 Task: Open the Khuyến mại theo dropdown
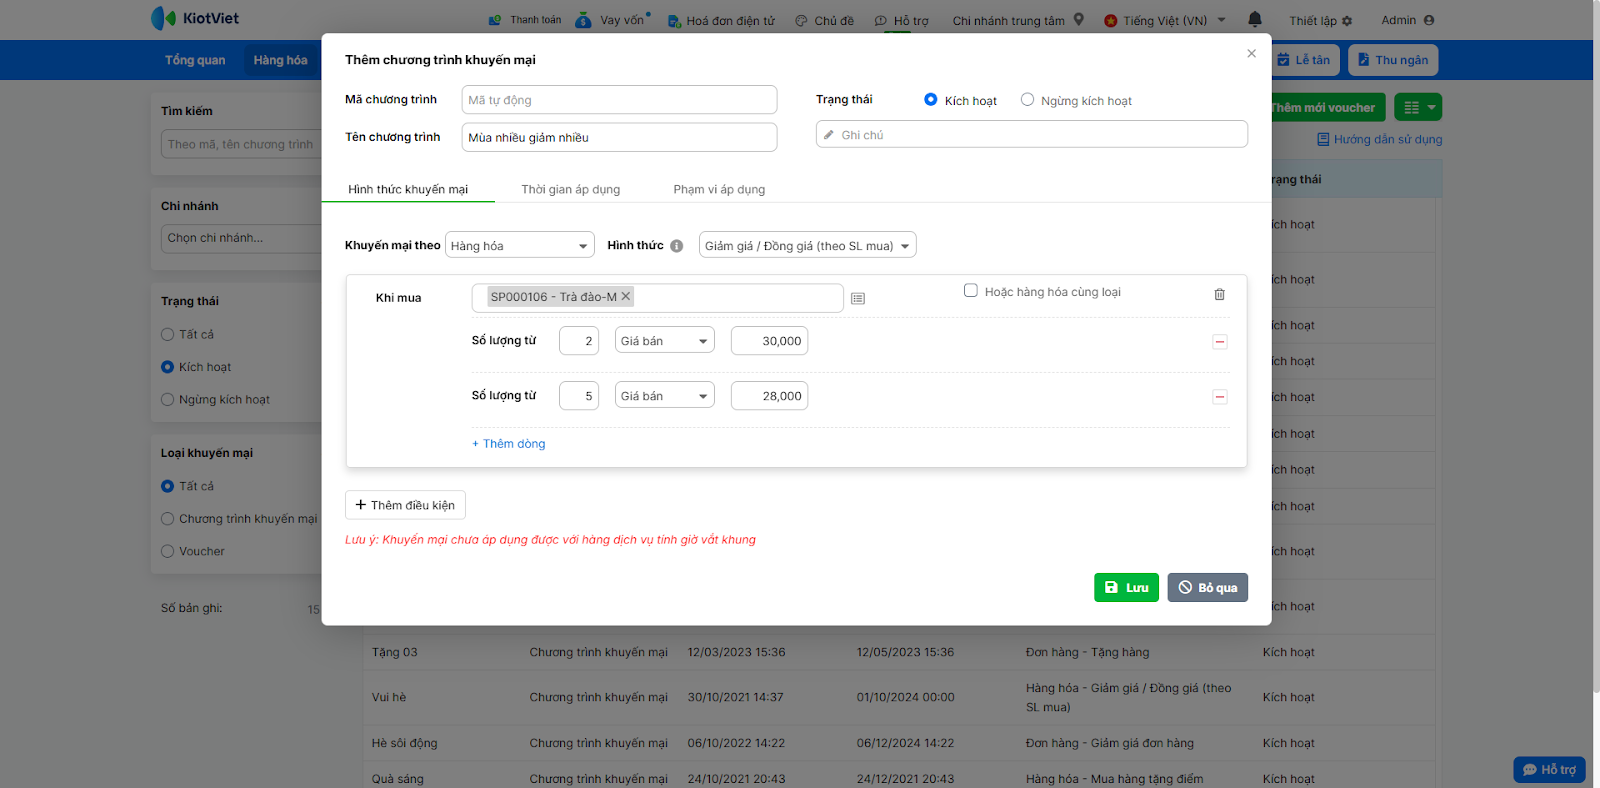pos(520,246)
